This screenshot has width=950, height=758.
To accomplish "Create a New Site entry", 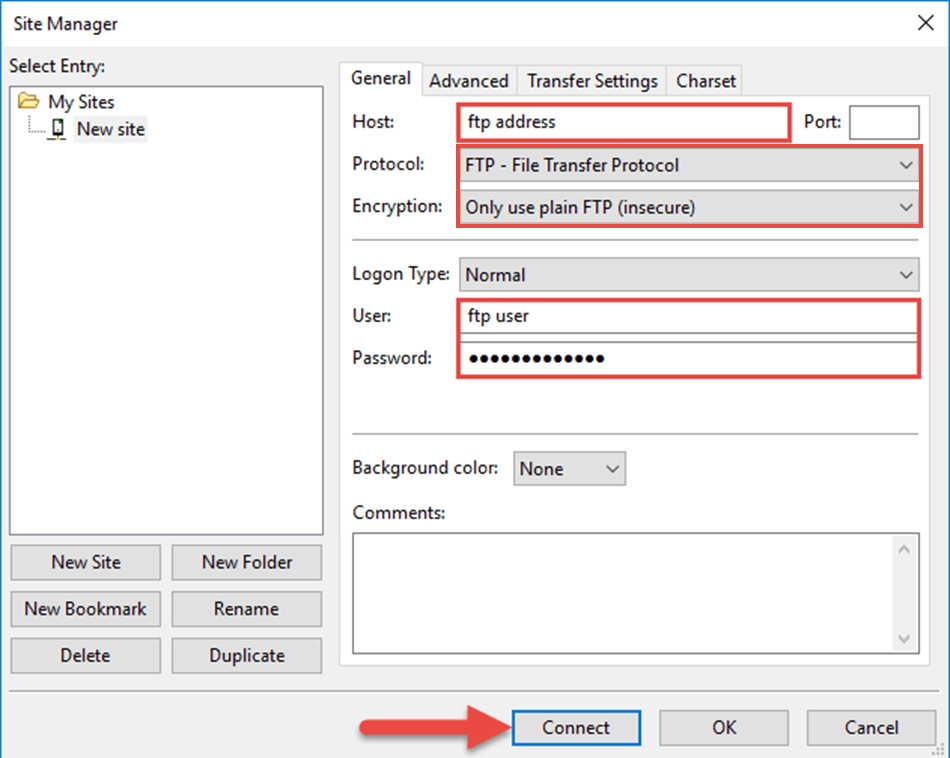I will click(86, 562).
